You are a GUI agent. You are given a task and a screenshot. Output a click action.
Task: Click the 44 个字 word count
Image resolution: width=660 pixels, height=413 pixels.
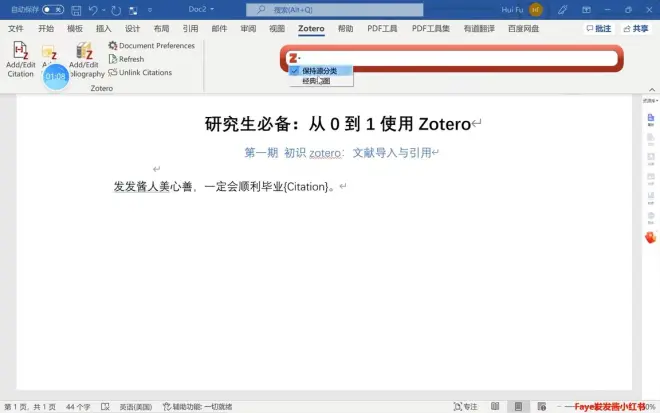[x=78, y=407]
